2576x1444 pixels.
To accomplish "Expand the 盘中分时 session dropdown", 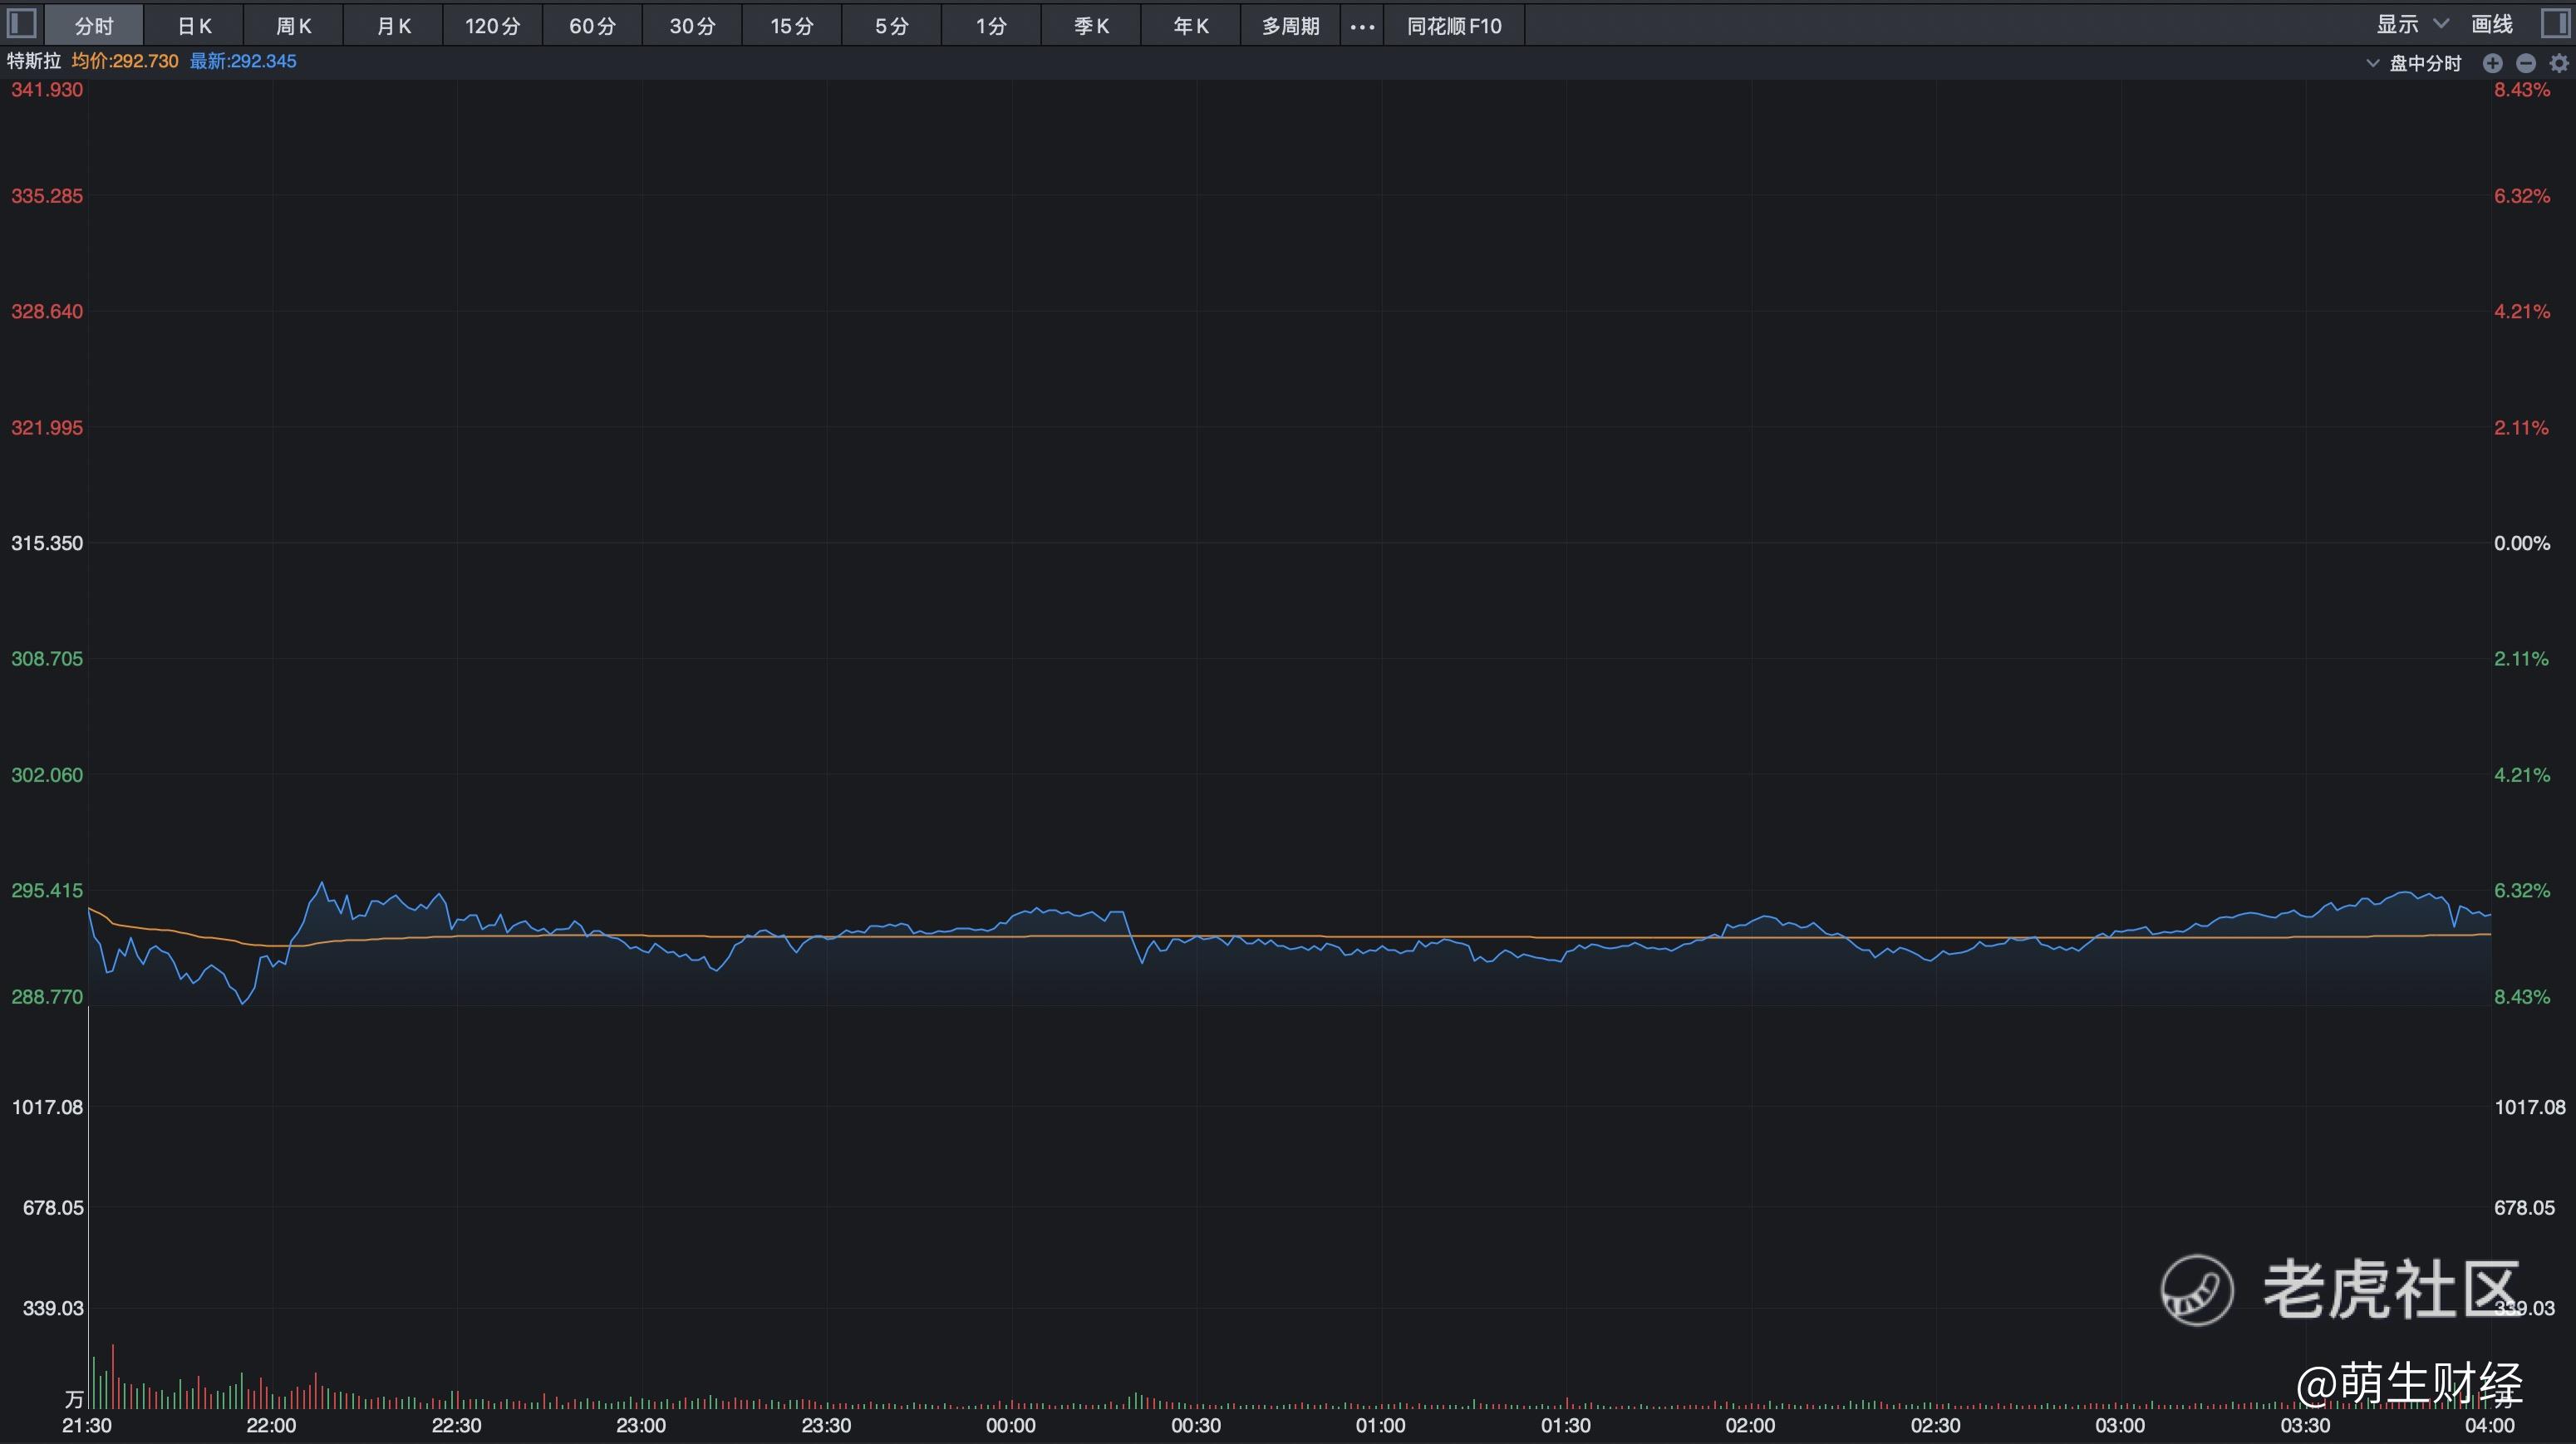I will 2414,63.
